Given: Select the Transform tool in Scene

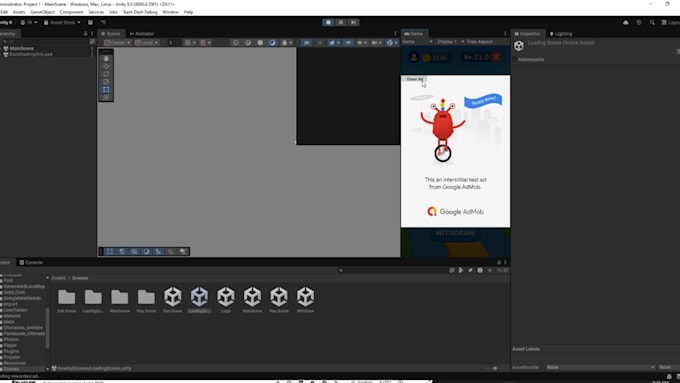Looking at the screenshot, I should 106,98.
